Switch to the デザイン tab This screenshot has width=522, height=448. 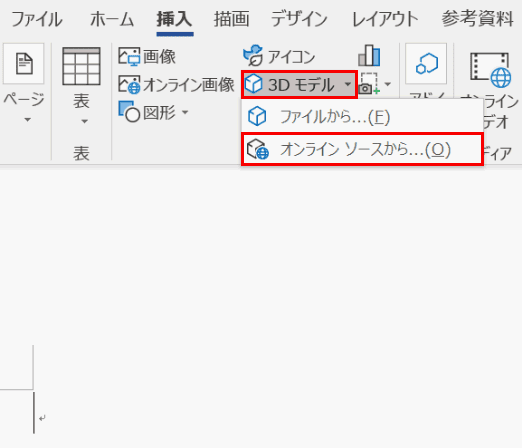point(299,19)
